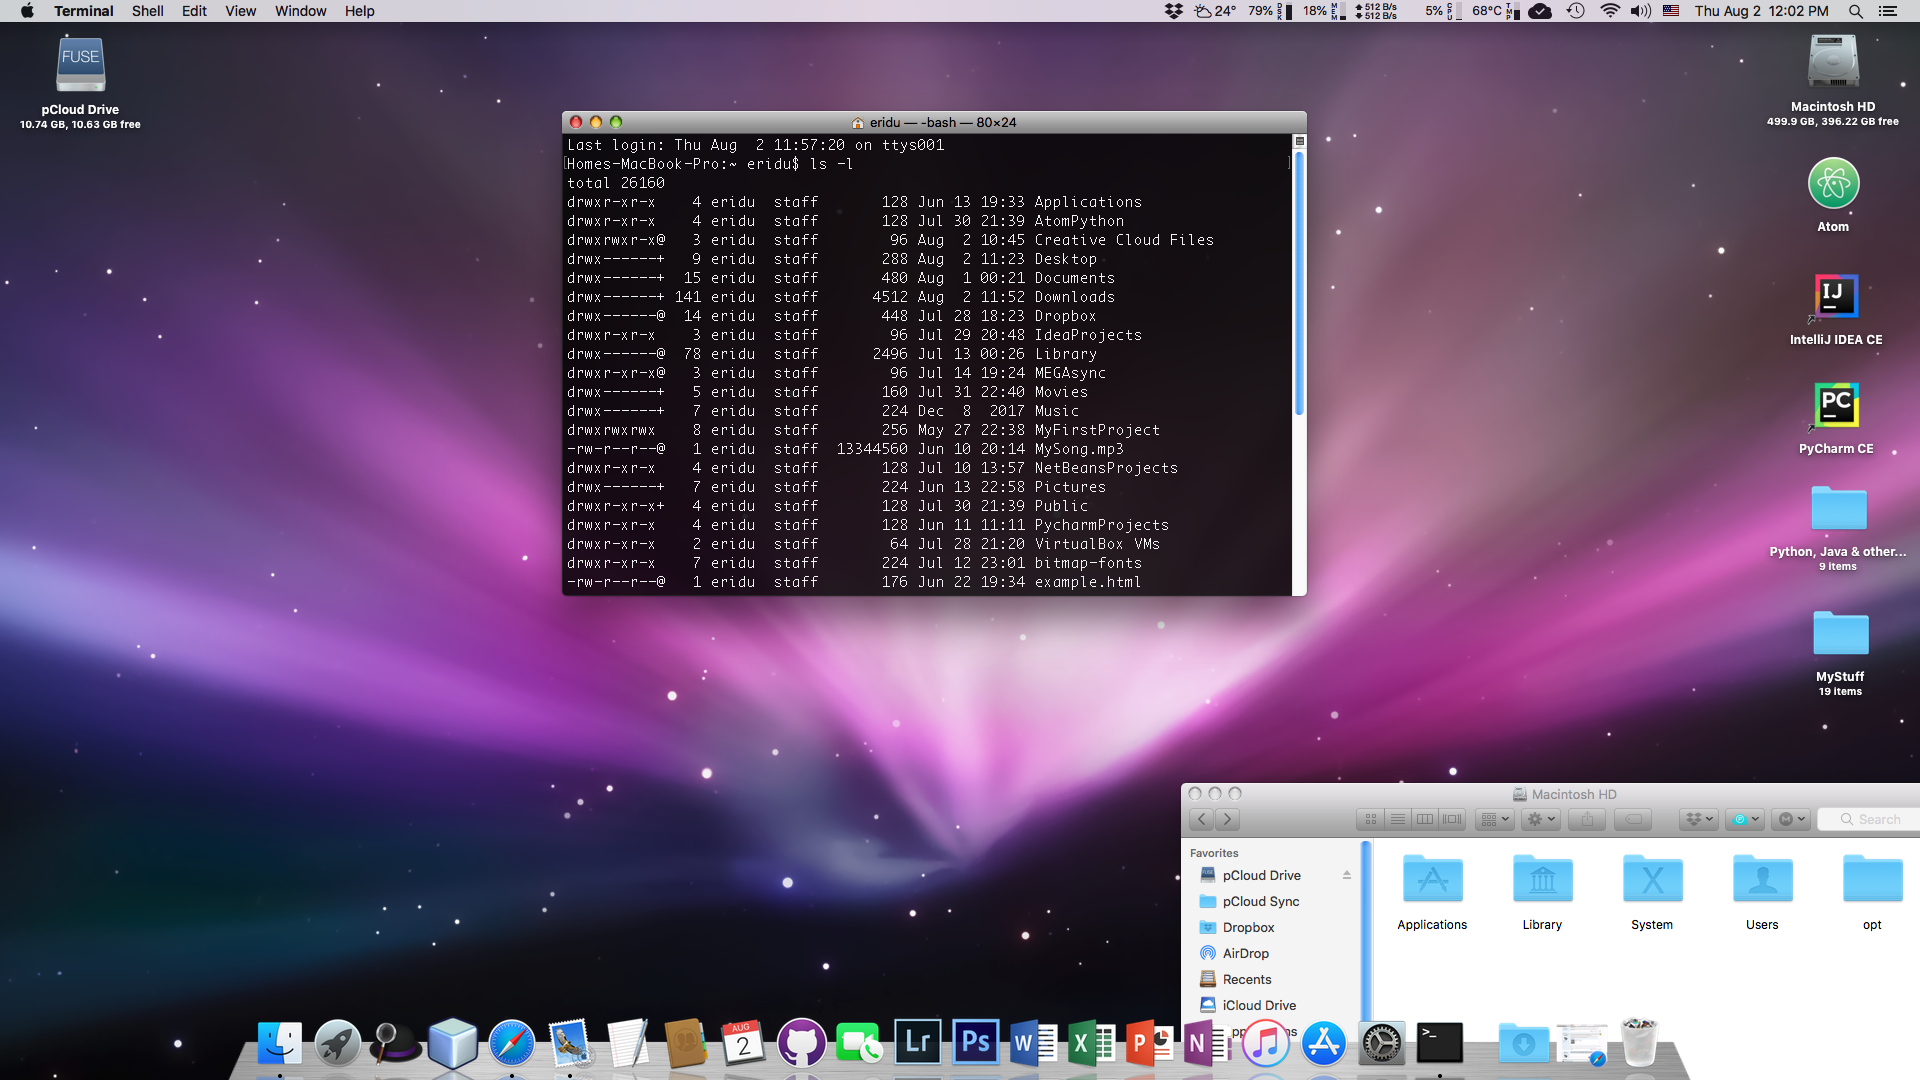Open Launchpad rocket icon in Dock
This screenshot has height=1080, width=1920.
(x=338, y=1044)
